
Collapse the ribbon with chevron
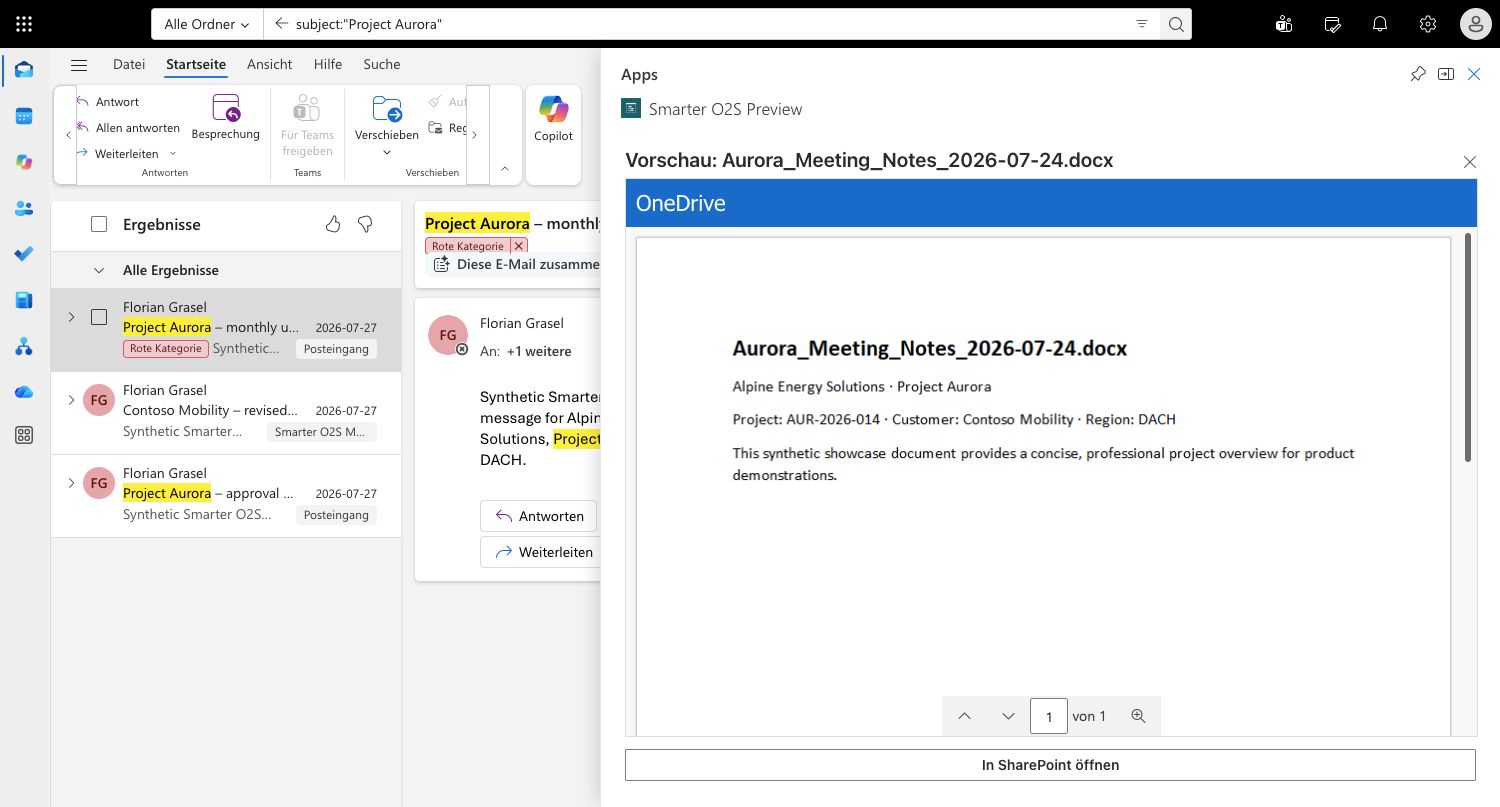(x=505, y=168)
